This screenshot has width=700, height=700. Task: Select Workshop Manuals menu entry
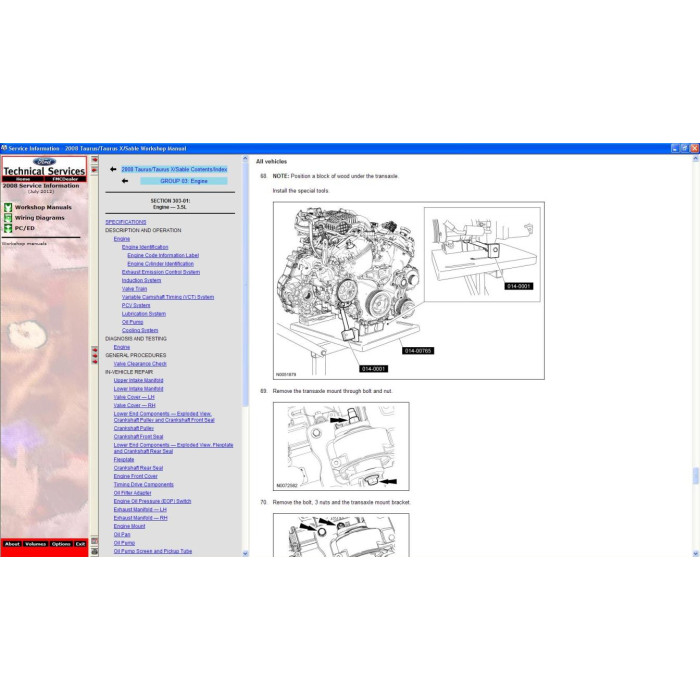click(43, 207)
